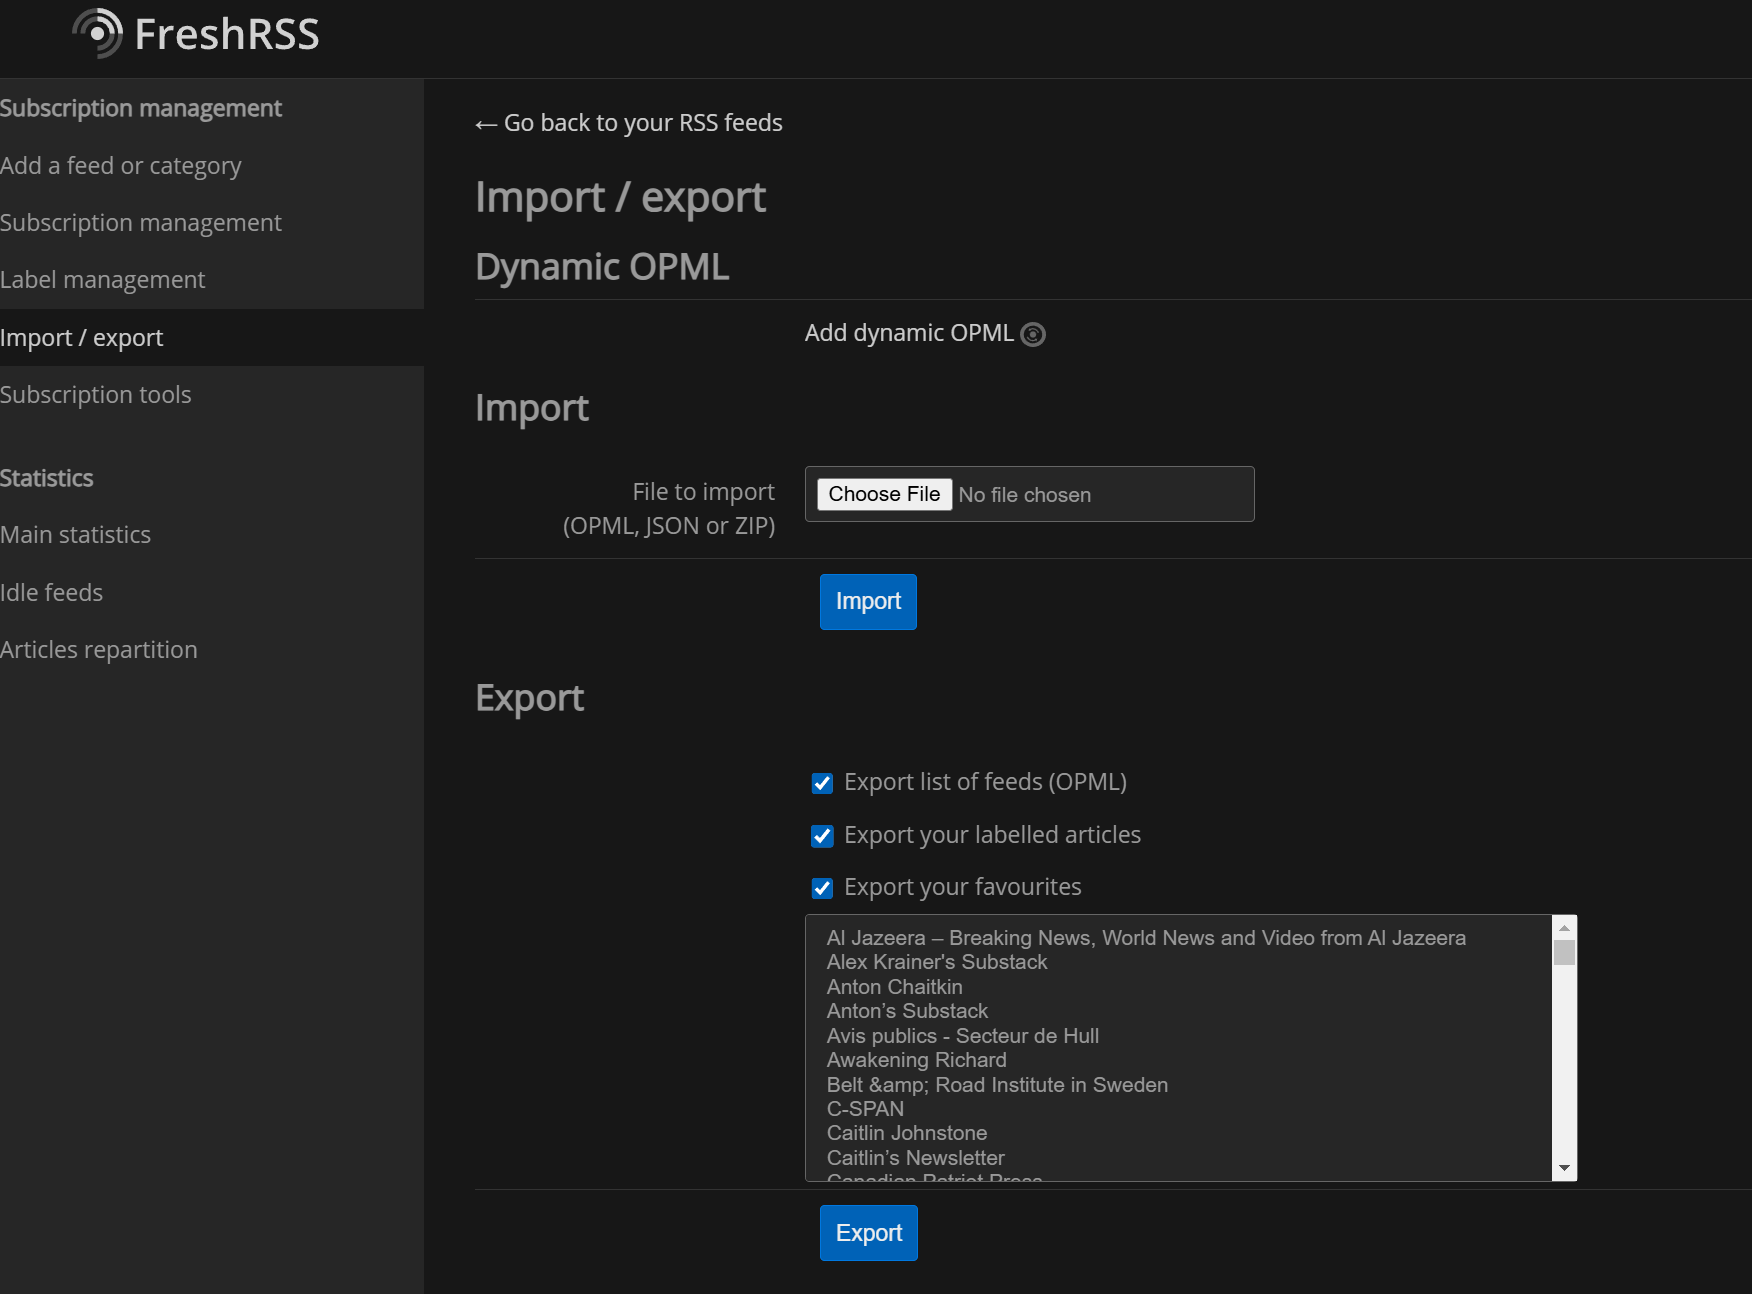Open Articles repartition page

98,650
